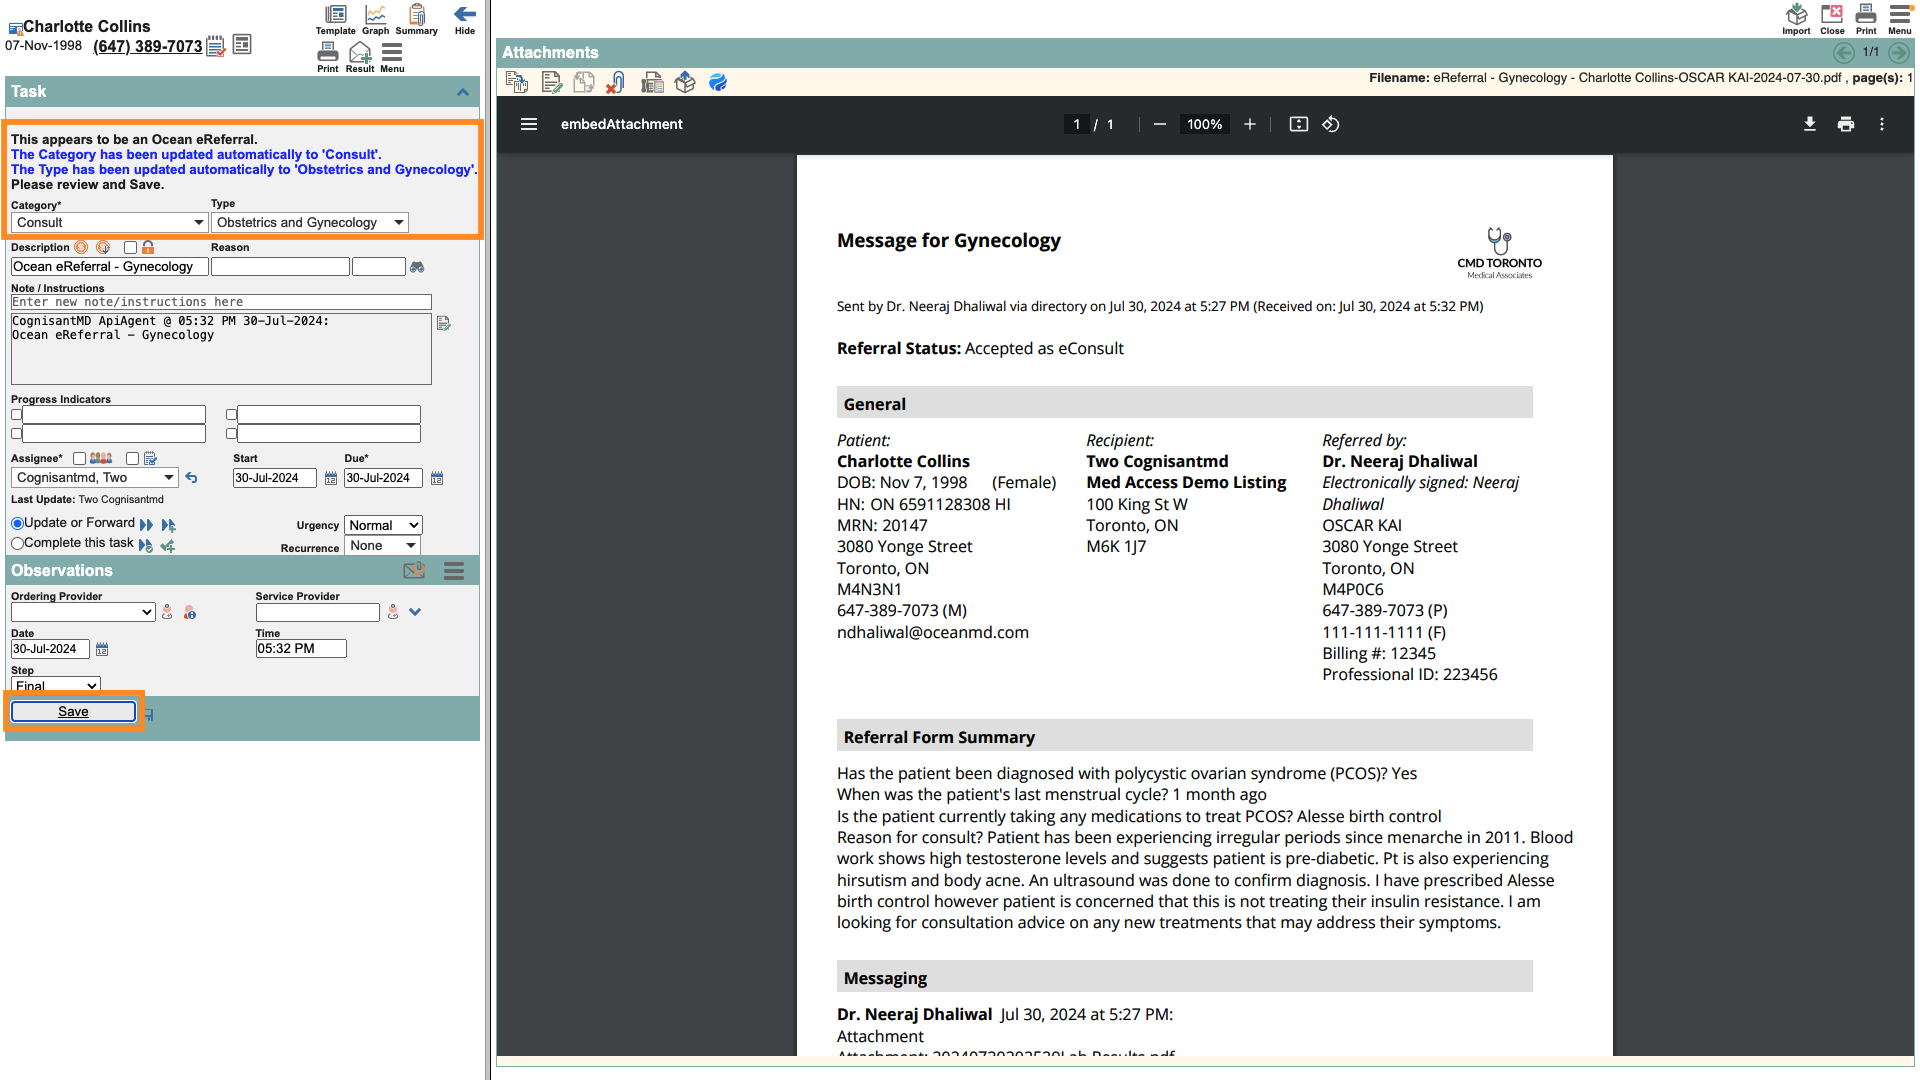Click the complete-and-add green check icon
Viewport: 1920px width, 1080px height.
click(x=168, y=545)
